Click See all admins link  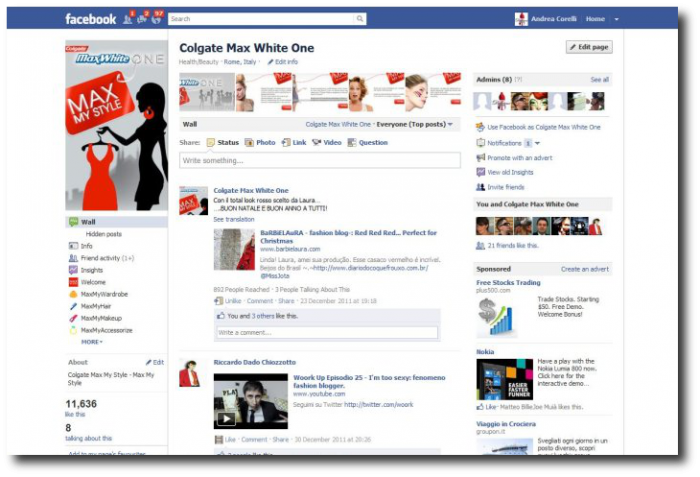click(600, 80)
